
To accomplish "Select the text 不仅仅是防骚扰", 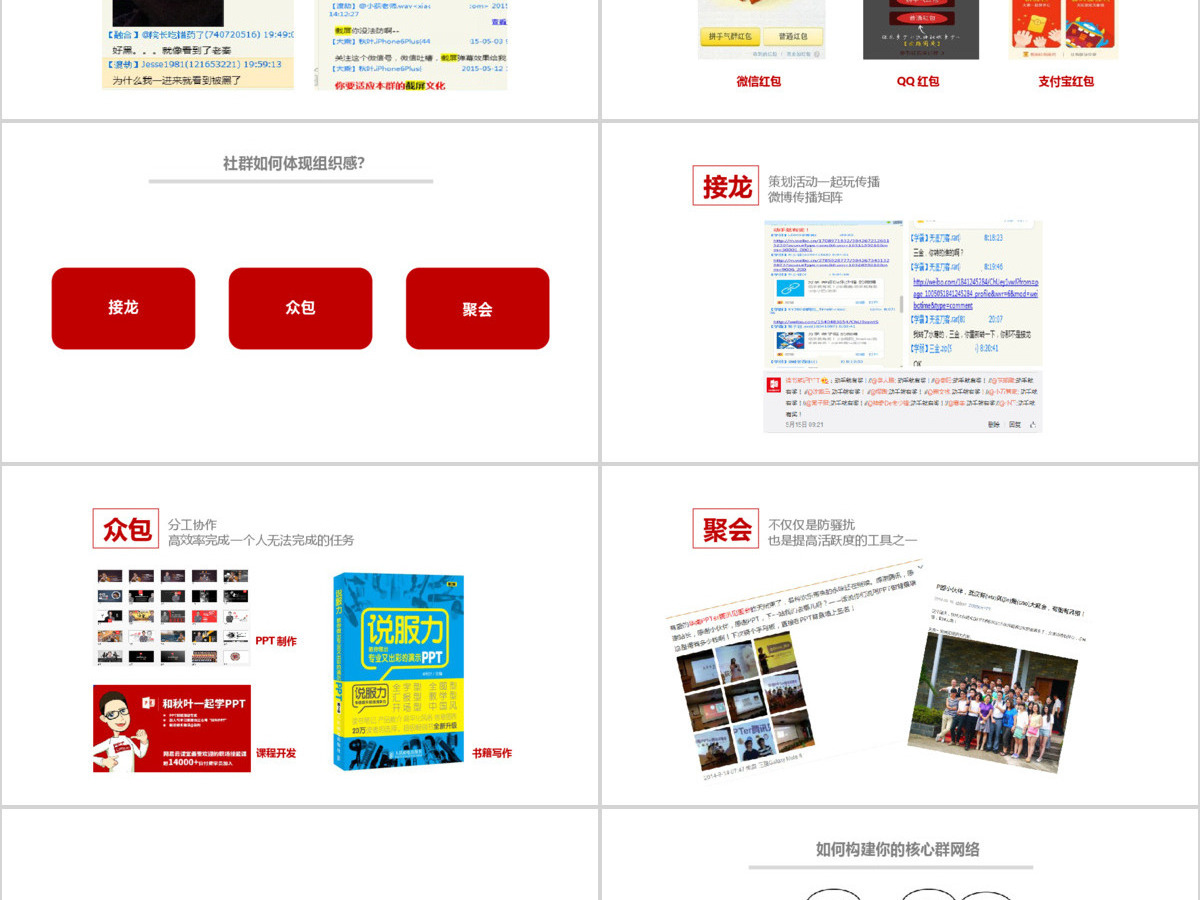I will click(811, 525).
